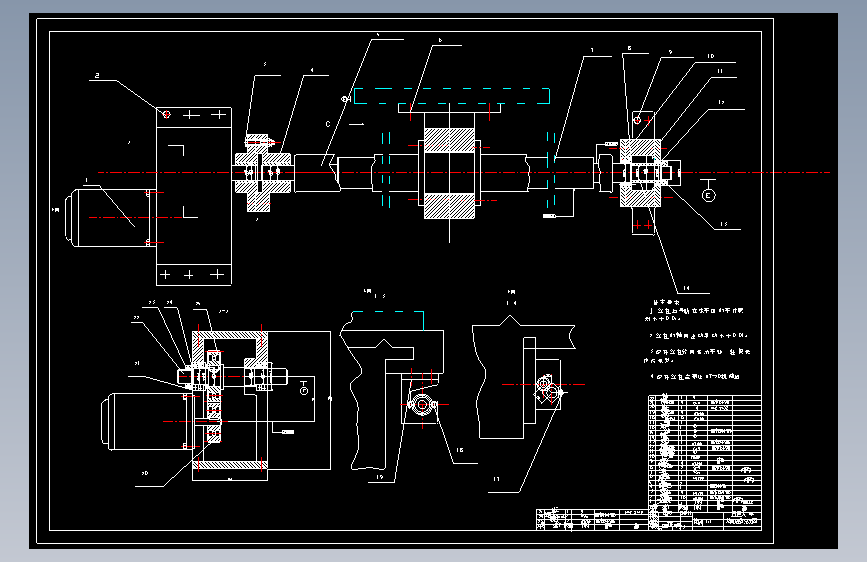Select the datum F circle symbol
The height and width of the screenshot is (562, 867).
click(304, 391)
